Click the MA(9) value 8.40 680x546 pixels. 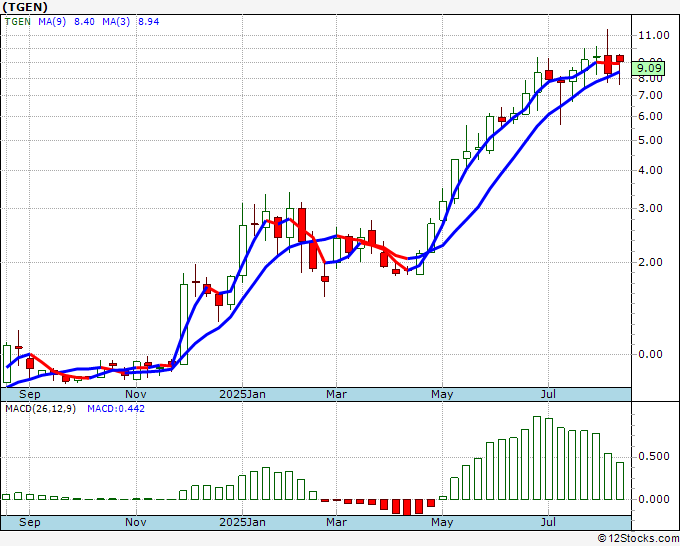pyautogui.click(x=84, y=22)
